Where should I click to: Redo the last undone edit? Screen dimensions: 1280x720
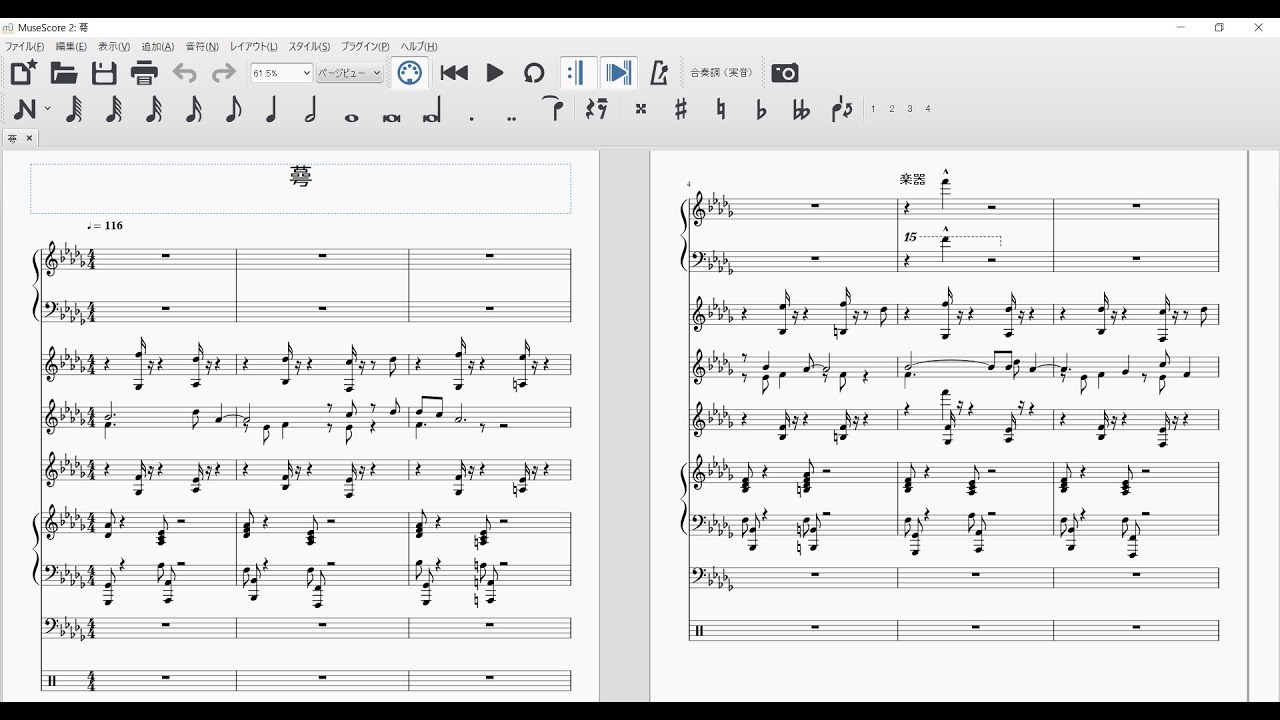(224, 72)
